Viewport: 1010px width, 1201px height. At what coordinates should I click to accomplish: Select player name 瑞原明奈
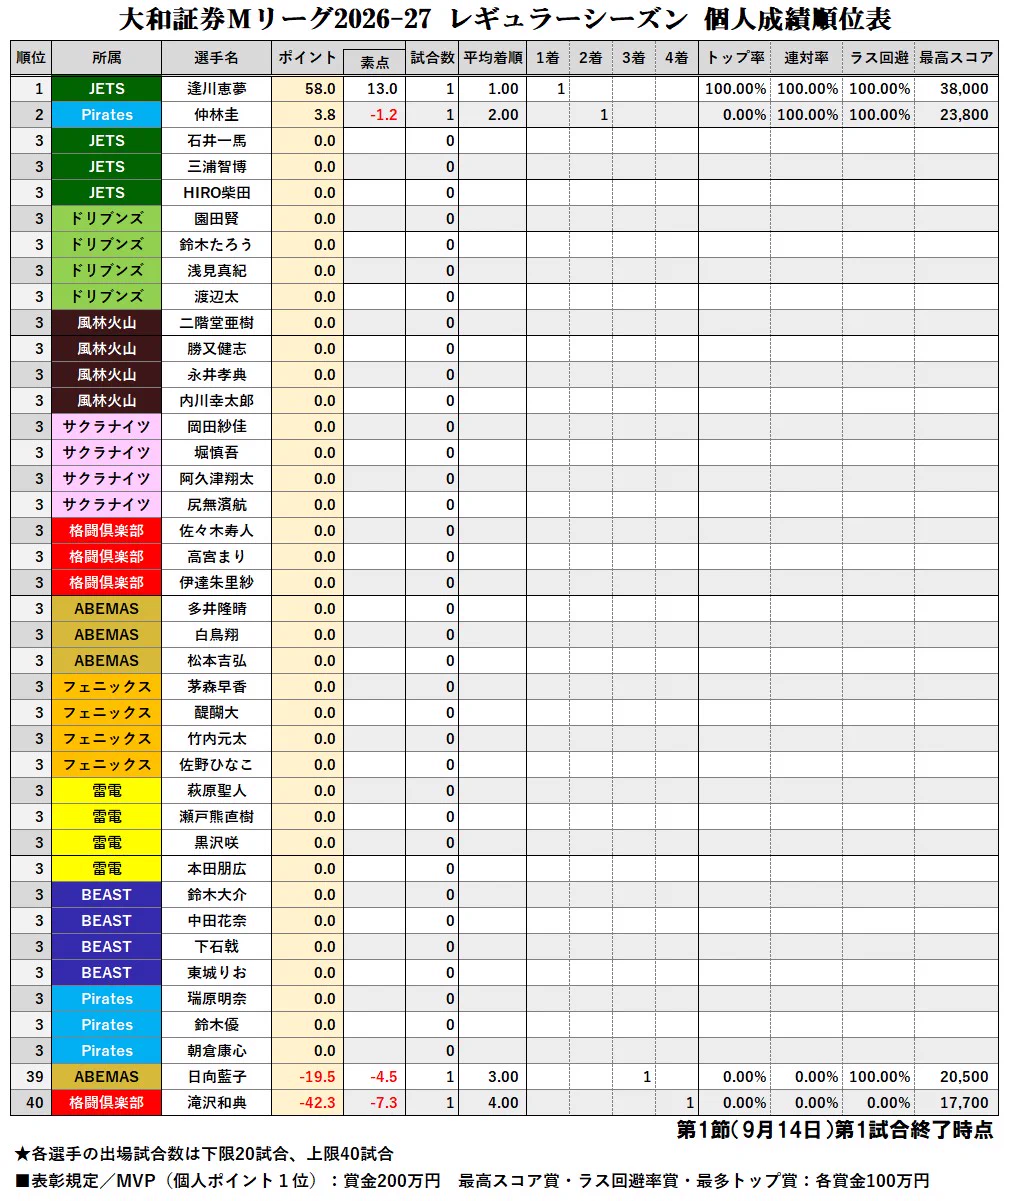[216, 999]
